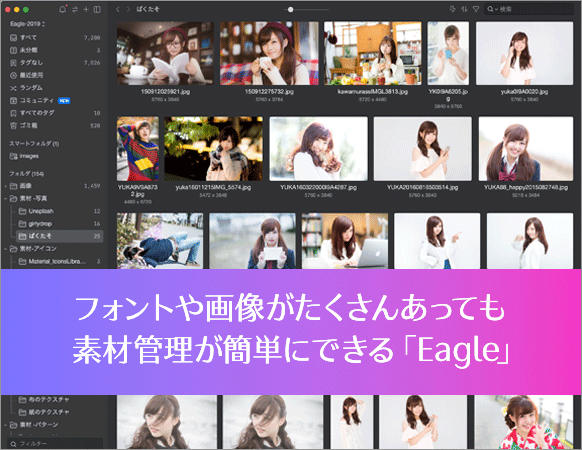Open すべてのタグ in the sidebar
The width and height of the screenshot is (582, 450).
[55, 113]
